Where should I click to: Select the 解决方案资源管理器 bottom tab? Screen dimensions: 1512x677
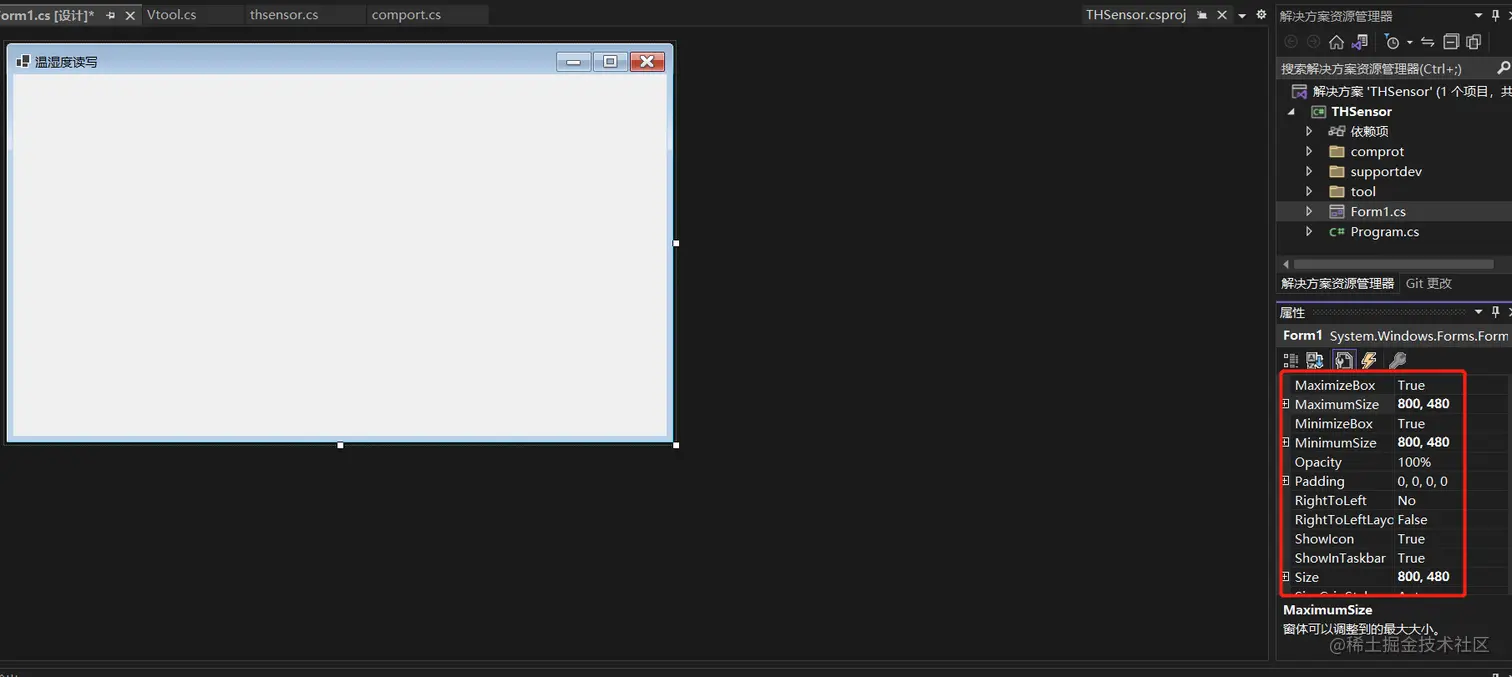pyautogui.click(x=1337, y=283)
